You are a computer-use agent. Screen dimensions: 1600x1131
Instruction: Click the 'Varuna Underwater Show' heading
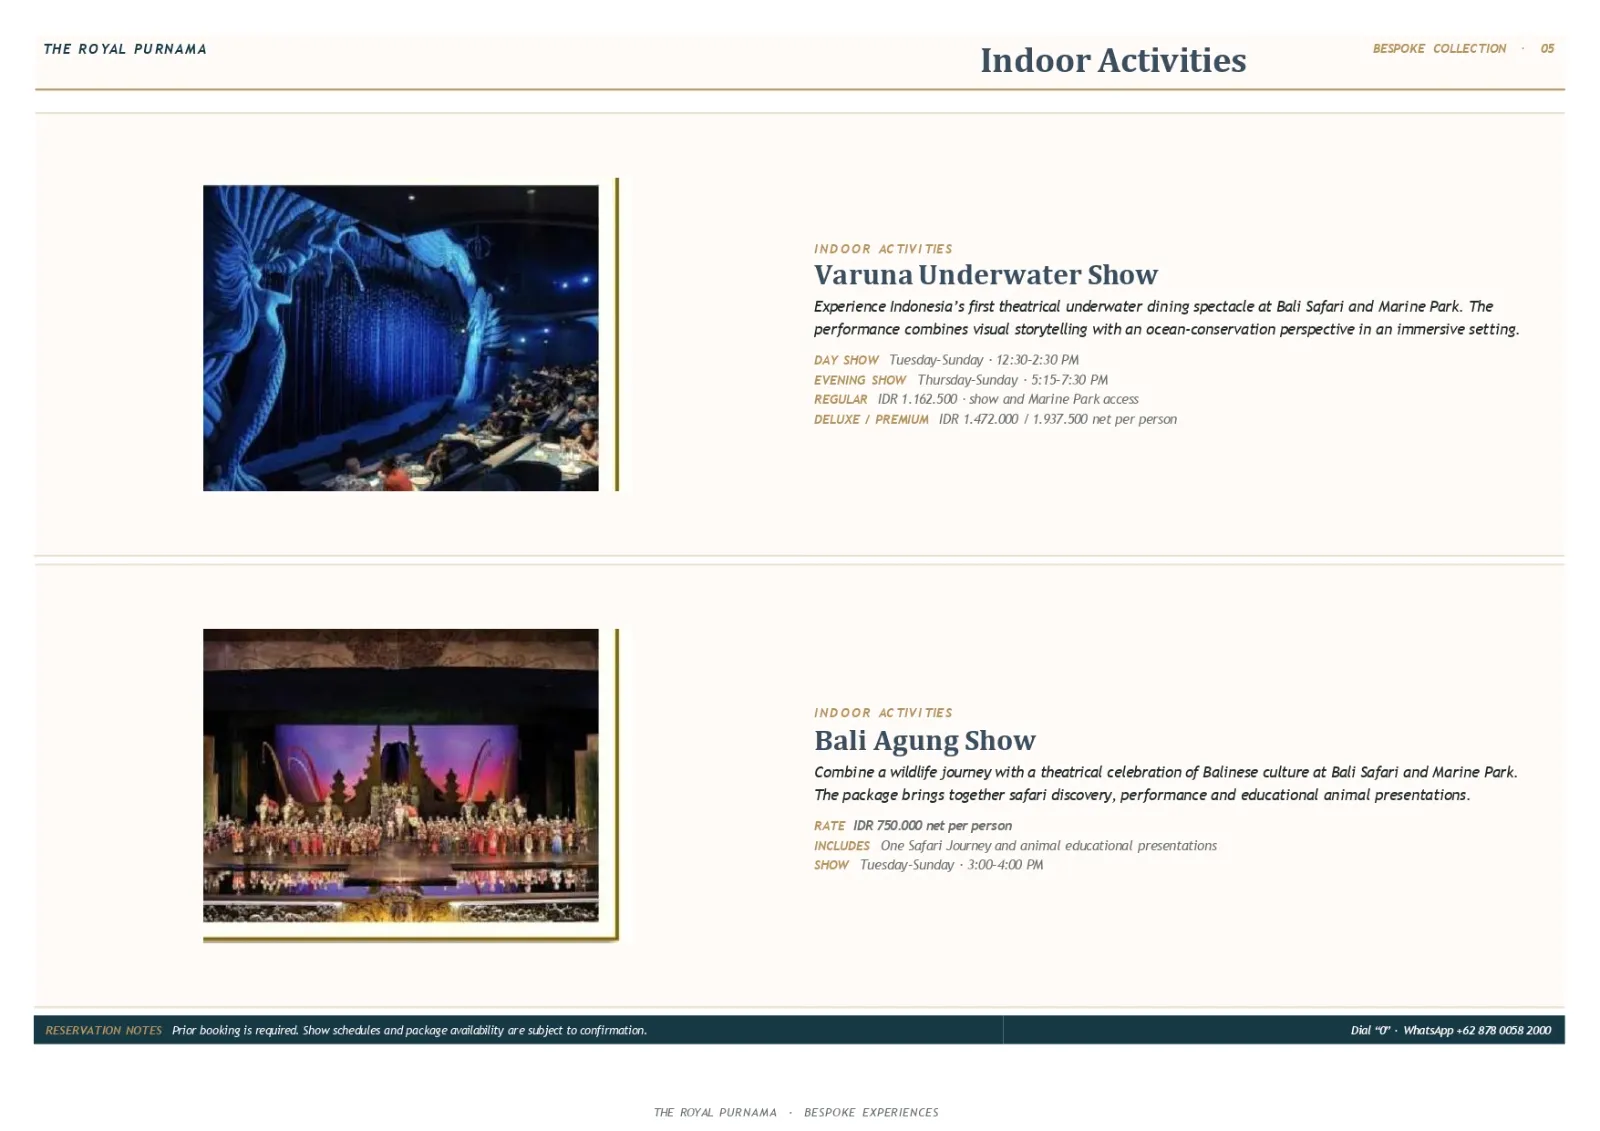[985, 275]
